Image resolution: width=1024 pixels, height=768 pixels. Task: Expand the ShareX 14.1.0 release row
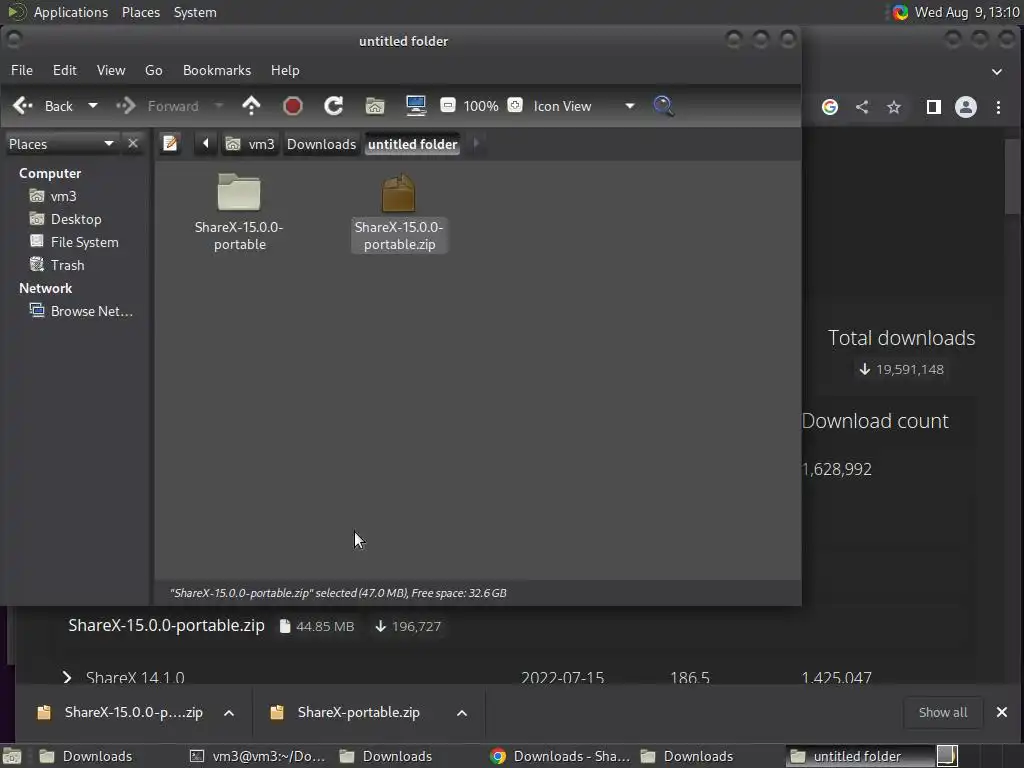(x=67, y=677)
